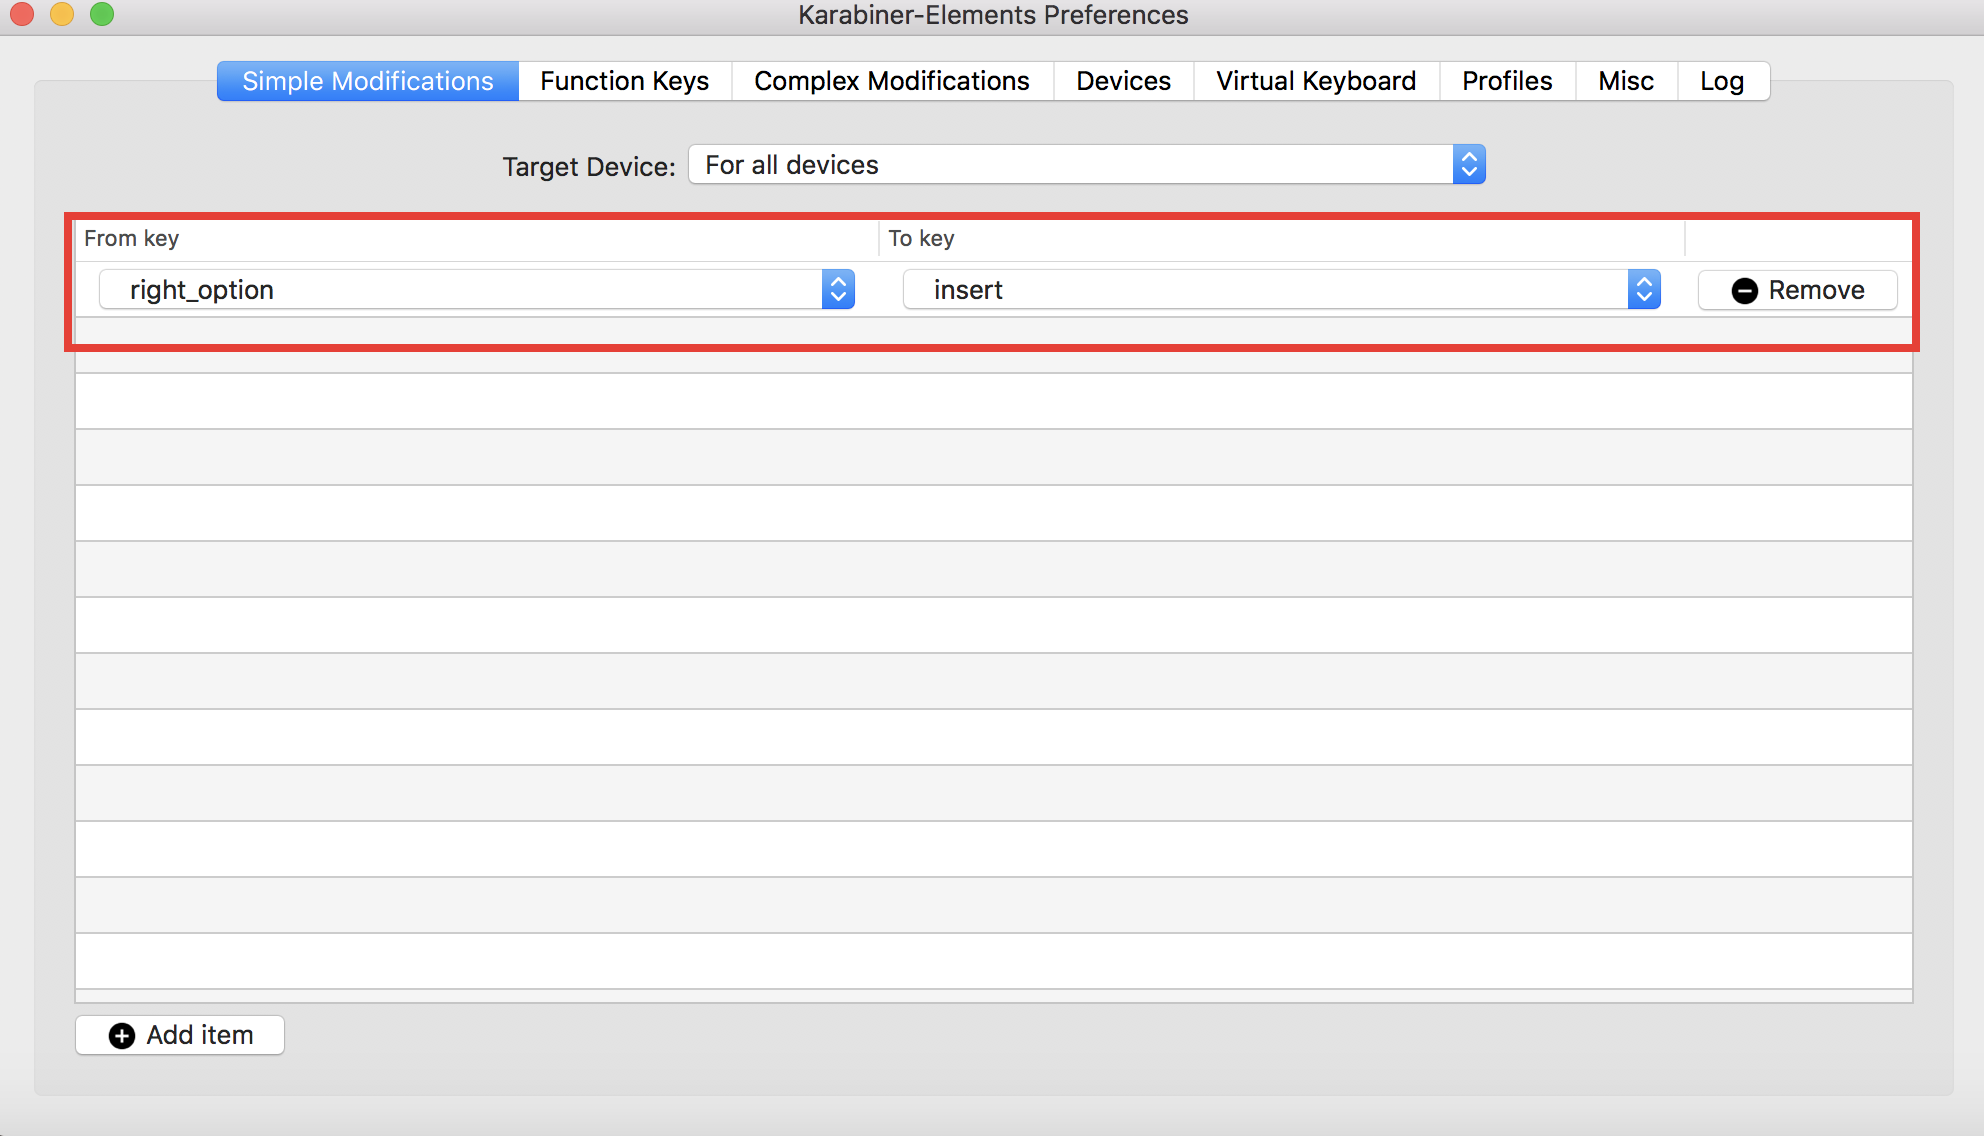The height and width of the screenshot is (1136, 1984).
Task: Switch to the Simple Modifications tab
Action: tap(367, 81)
